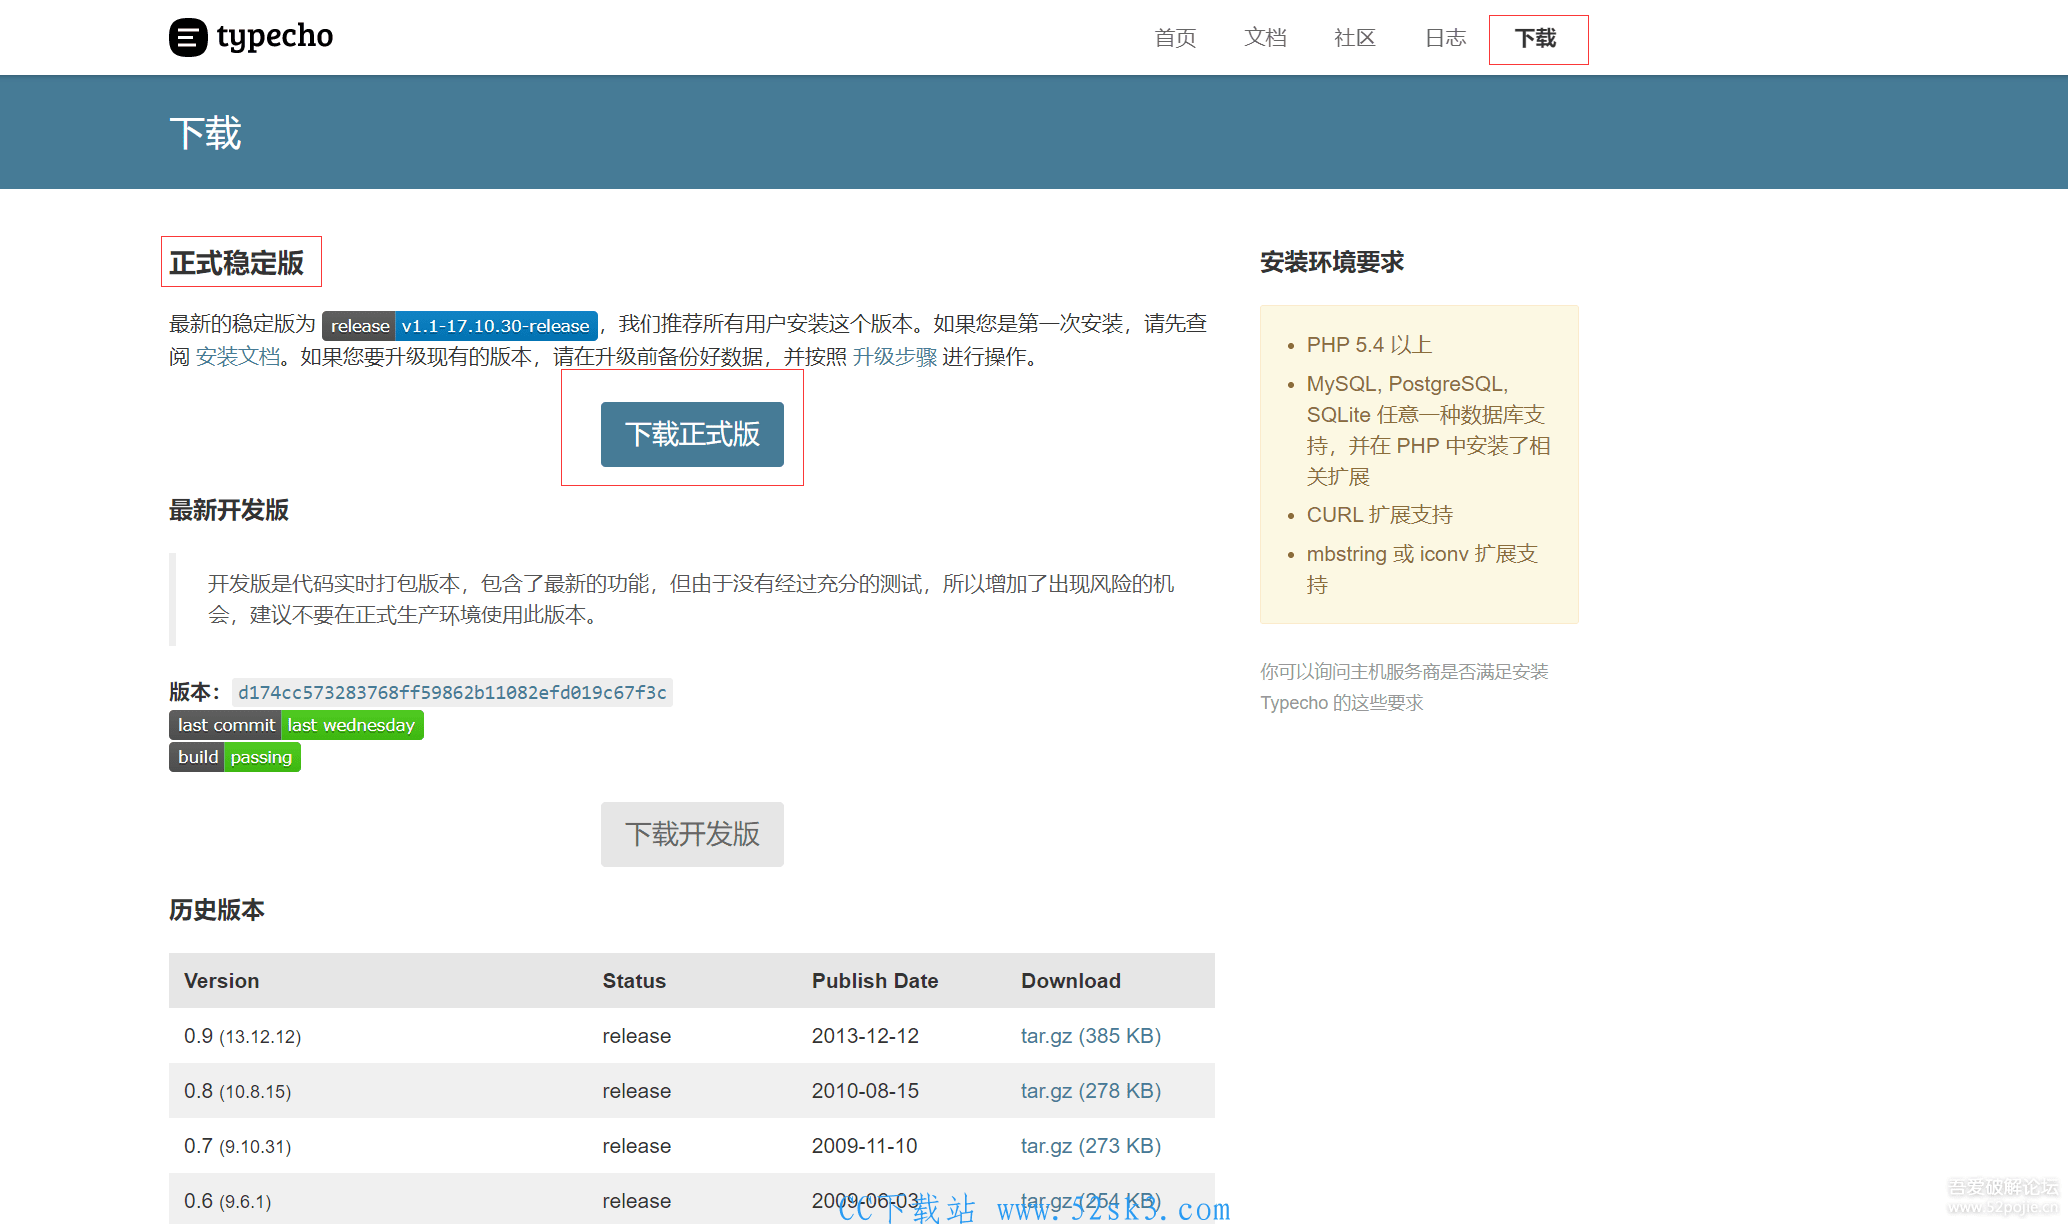This screenshot has width=2068, height=1224.
Task: Open the 文档 navigation item
Action: click(x=1265, y=38)
